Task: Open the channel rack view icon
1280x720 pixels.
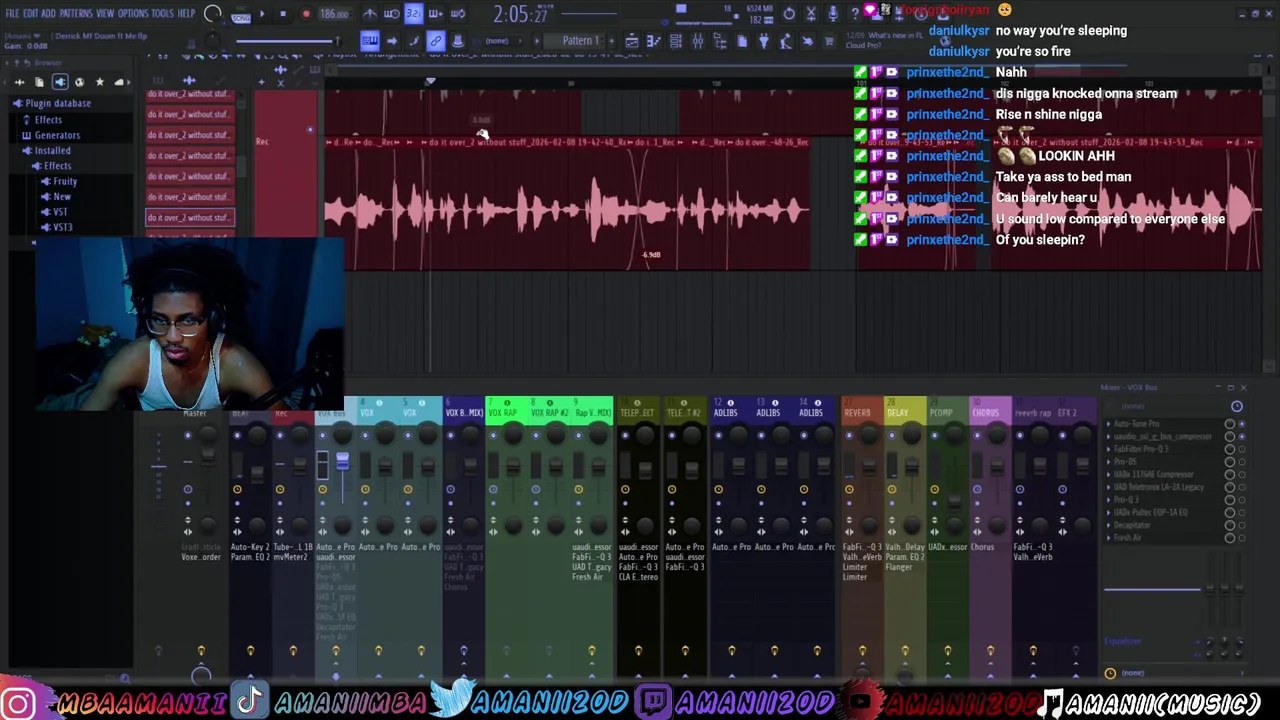Action: pyautogui.click(x=675, y=41)
